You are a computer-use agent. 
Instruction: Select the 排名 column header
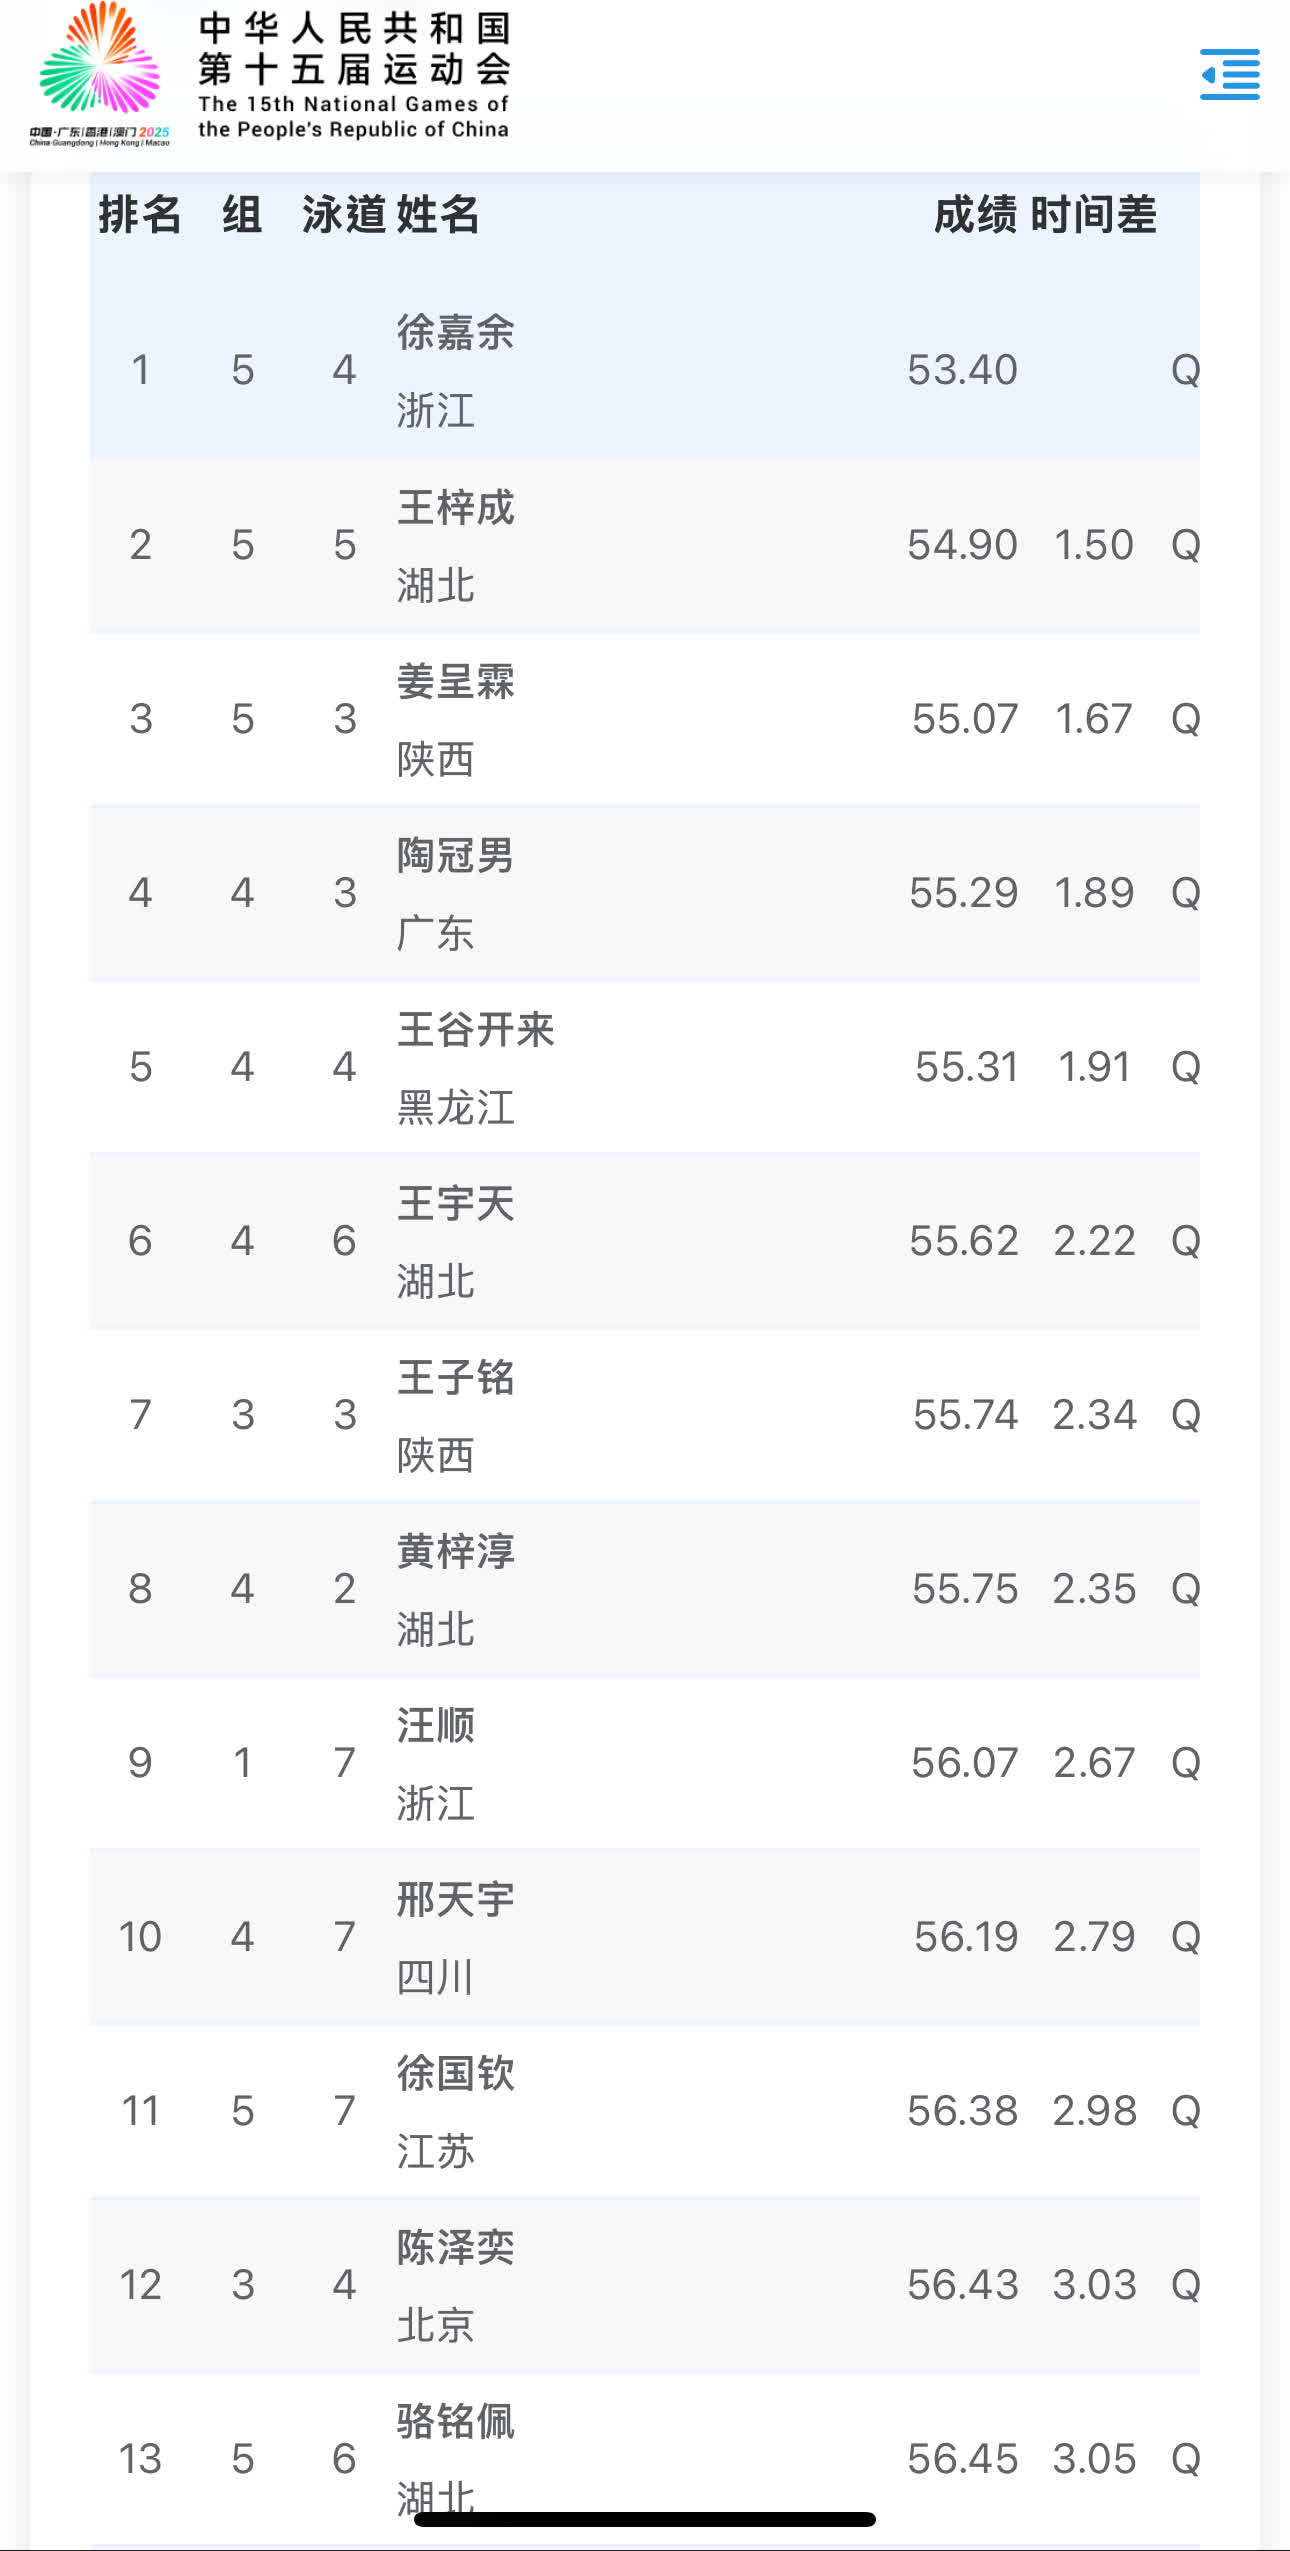click(x=140, y=215)
